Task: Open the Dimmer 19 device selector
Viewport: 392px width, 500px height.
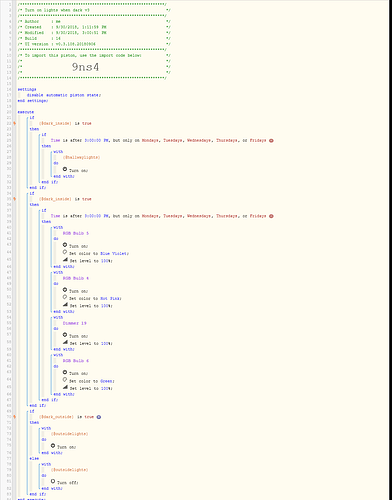Action: point(75,323)
